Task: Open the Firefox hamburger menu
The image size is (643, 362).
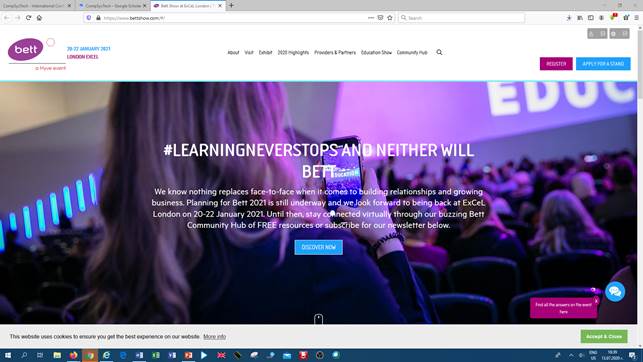Action: (636, 18)
